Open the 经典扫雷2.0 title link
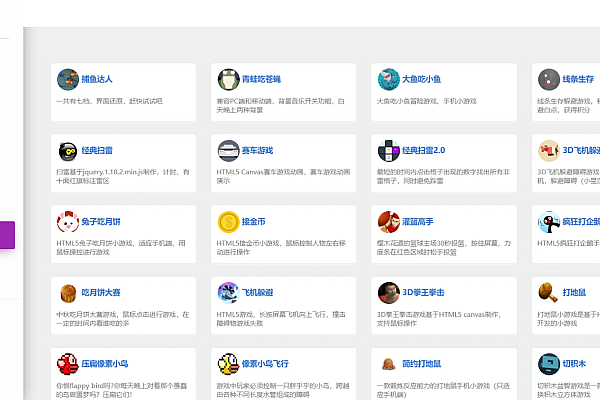 (424, 150)
